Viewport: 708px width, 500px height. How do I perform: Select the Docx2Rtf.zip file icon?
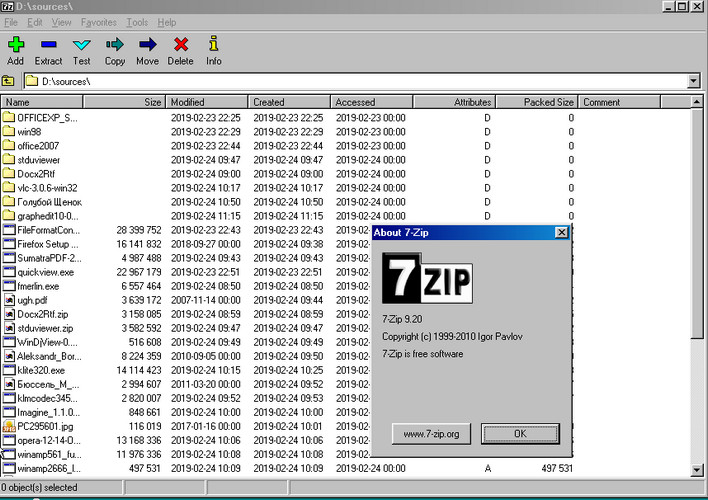(9, 314)
